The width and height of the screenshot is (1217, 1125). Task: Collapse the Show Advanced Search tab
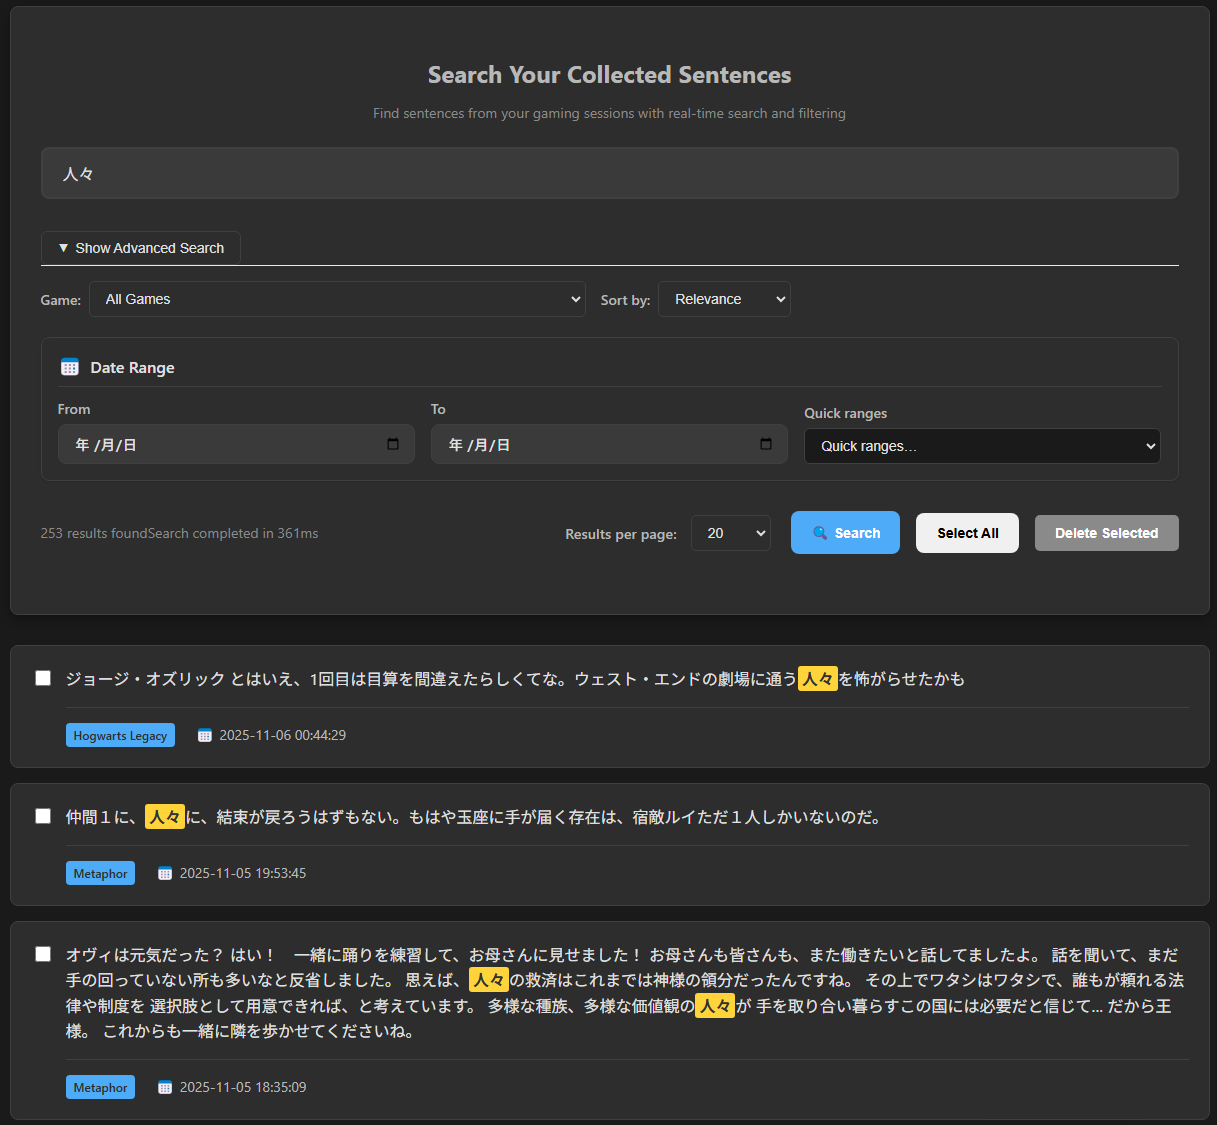[141, 248]
